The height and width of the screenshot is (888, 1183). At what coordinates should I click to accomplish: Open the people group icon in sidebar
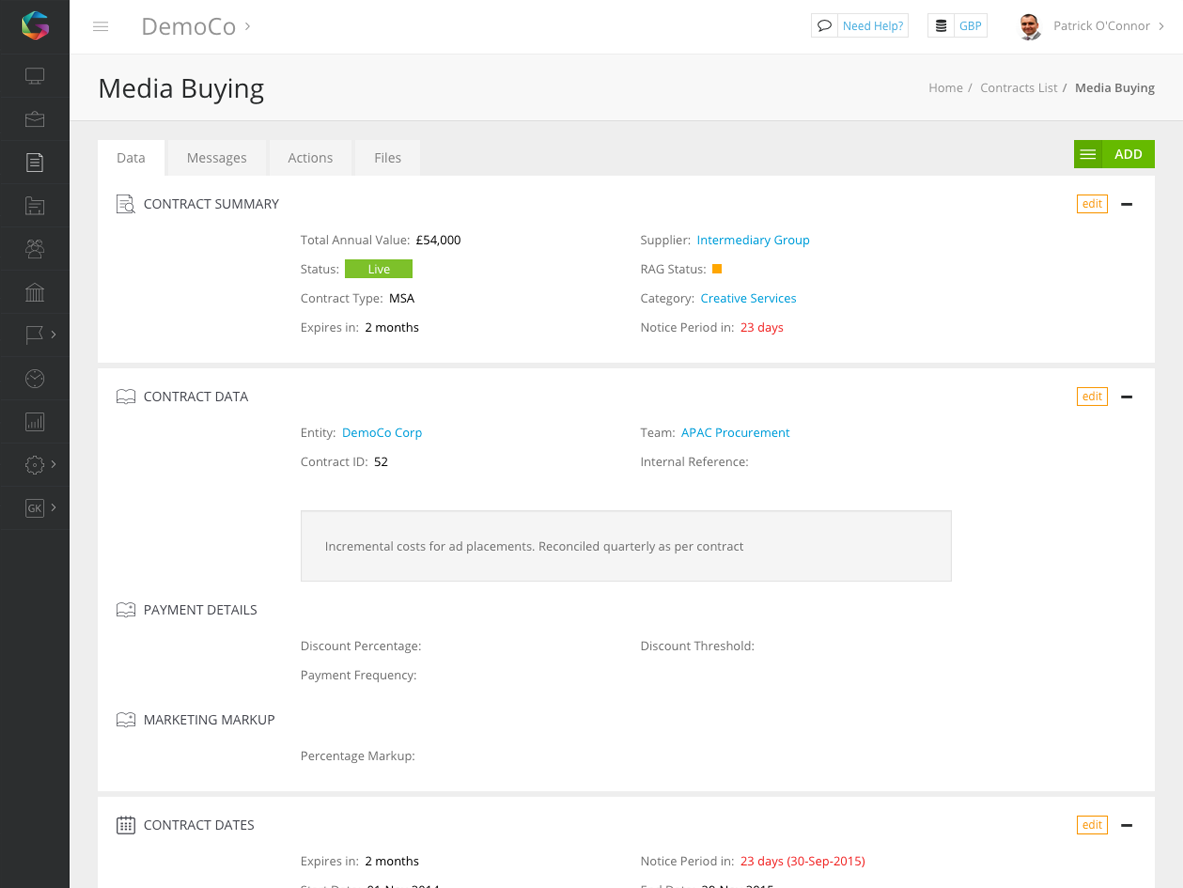pyautogui.click(x=35, y=248)
